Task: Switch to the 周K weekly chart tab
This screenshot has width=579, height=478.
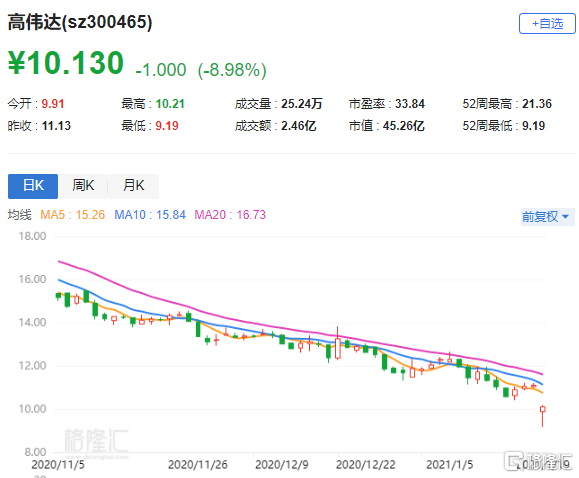Action: (x=83, y=186)
